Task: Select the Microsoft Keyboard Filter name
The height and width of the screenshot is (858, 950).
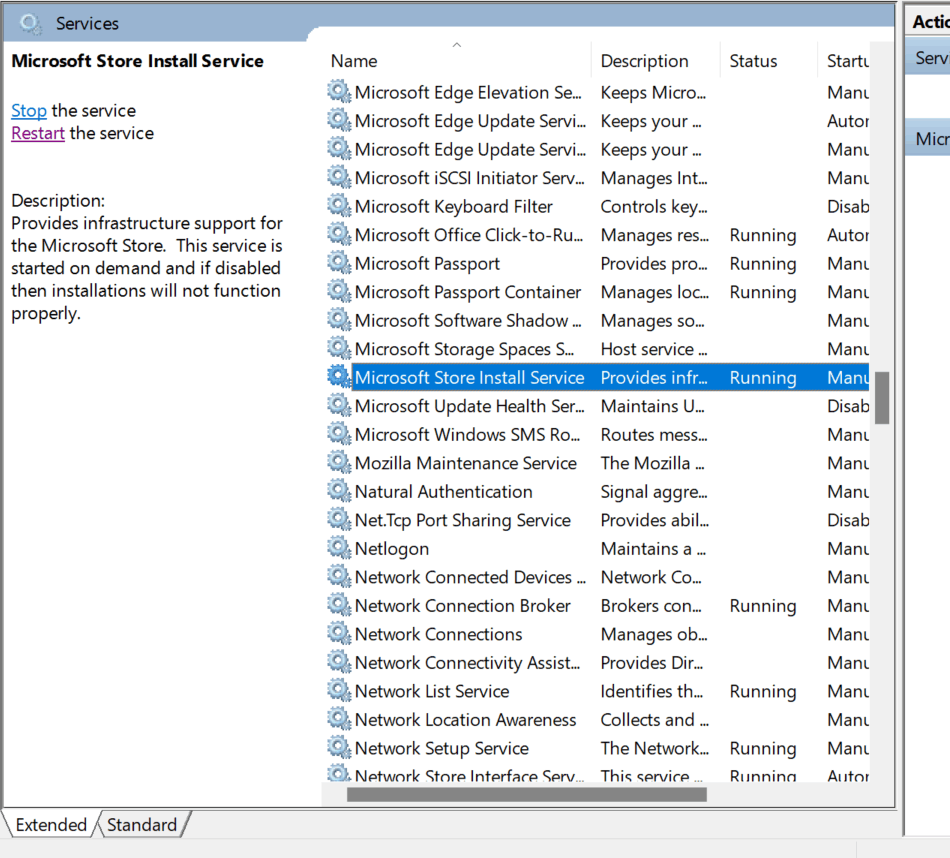Action: [x=454, y=207]
